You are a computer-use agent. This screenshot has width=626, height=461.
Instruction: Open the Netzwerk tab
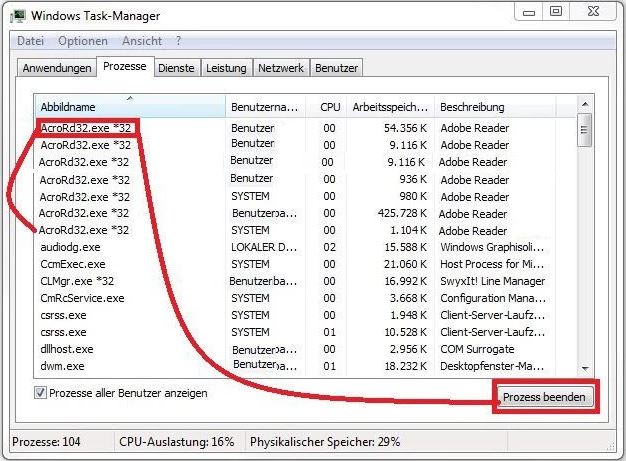pos(281,68)
